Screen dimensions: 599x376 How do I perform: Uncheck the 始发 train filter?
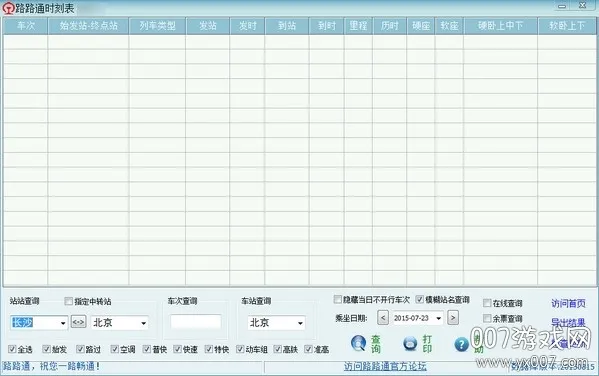pos(46,349)
